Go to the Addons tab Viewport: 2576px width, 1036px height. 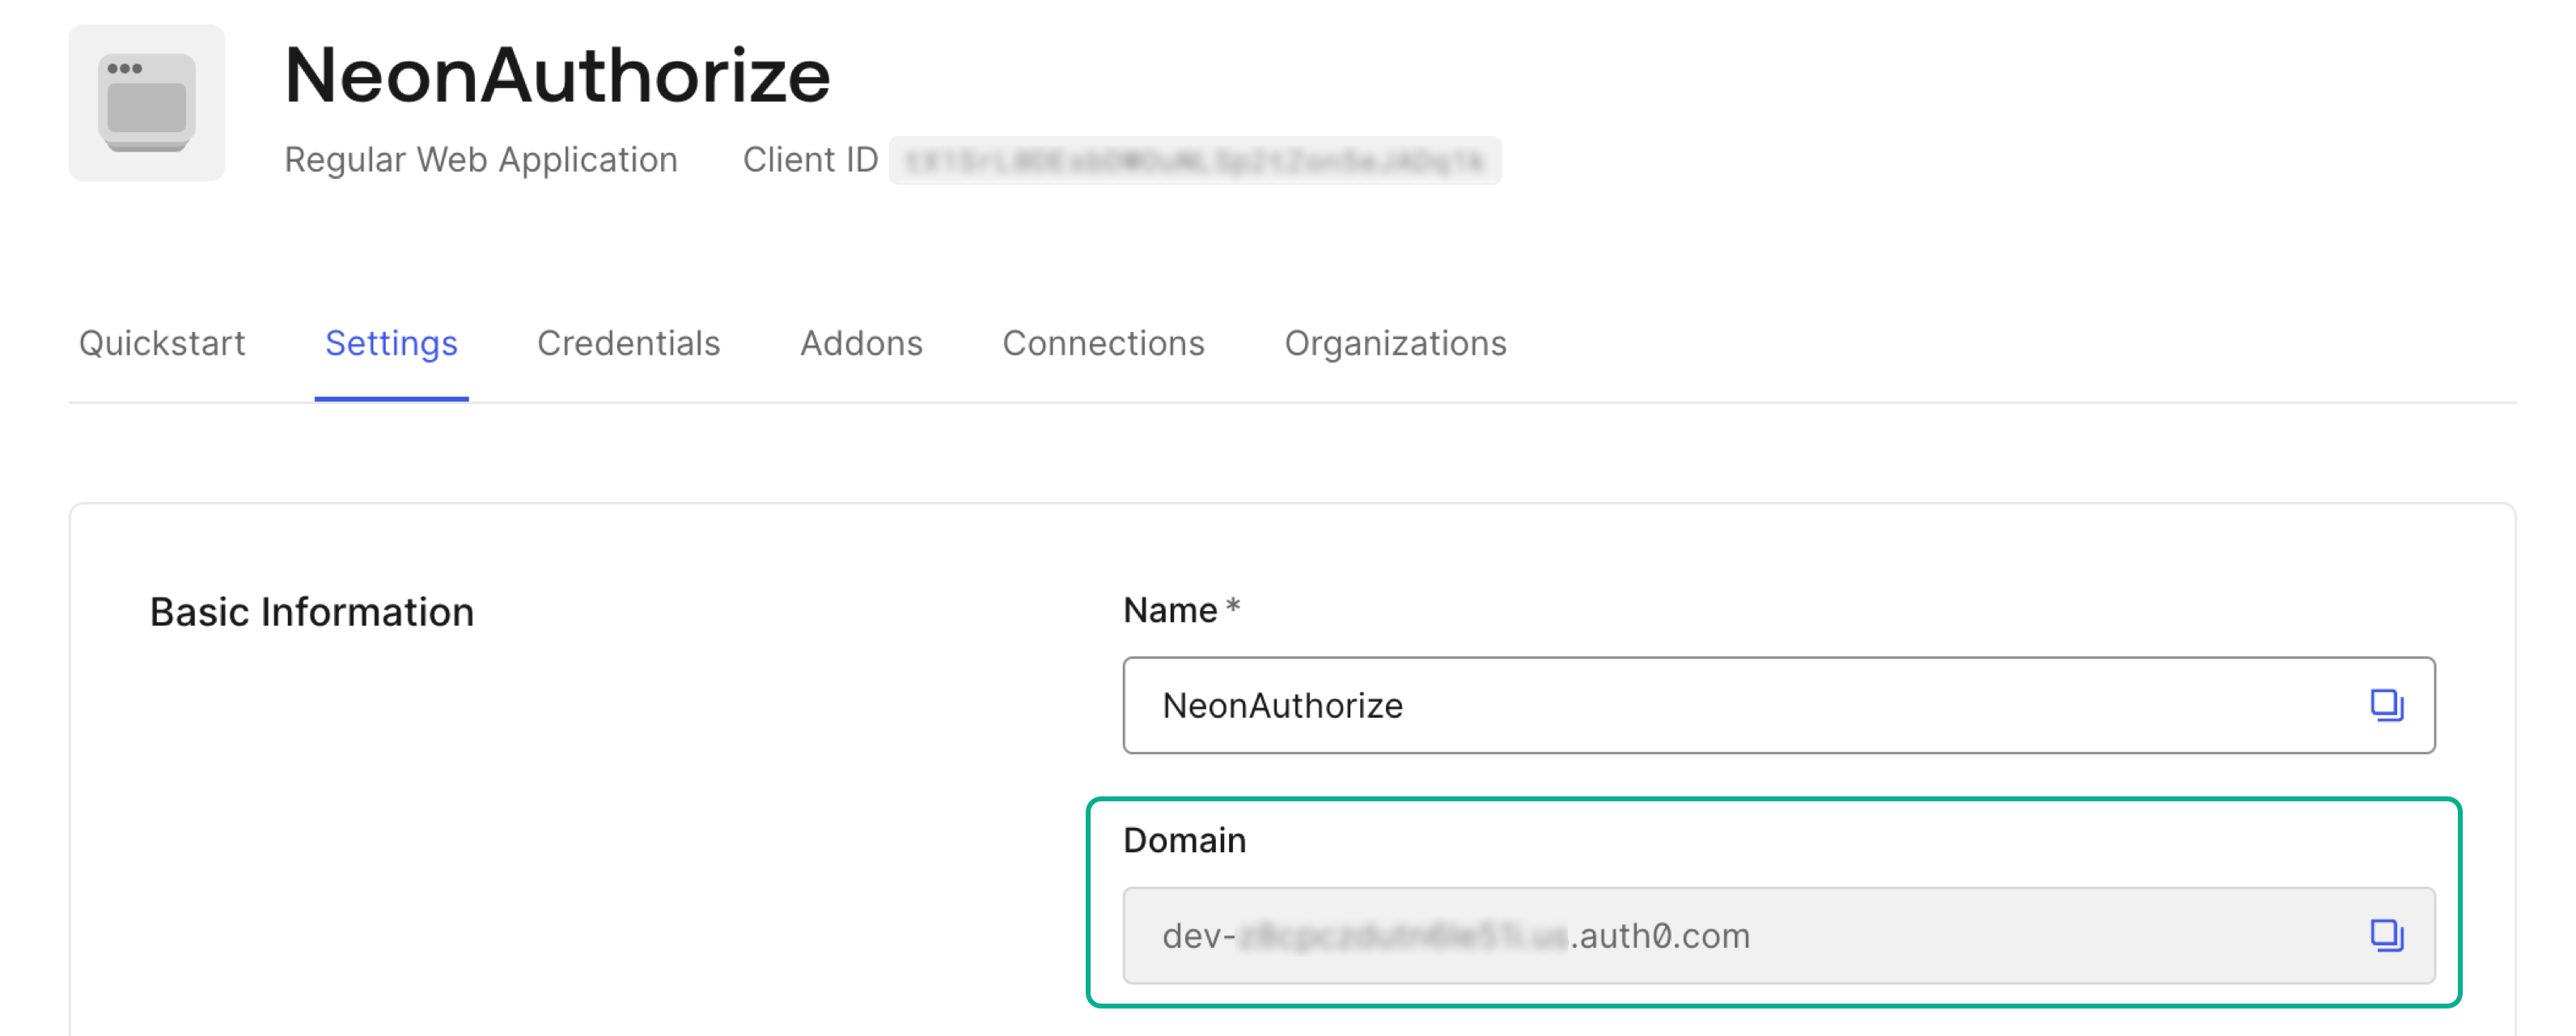[861, 343]
